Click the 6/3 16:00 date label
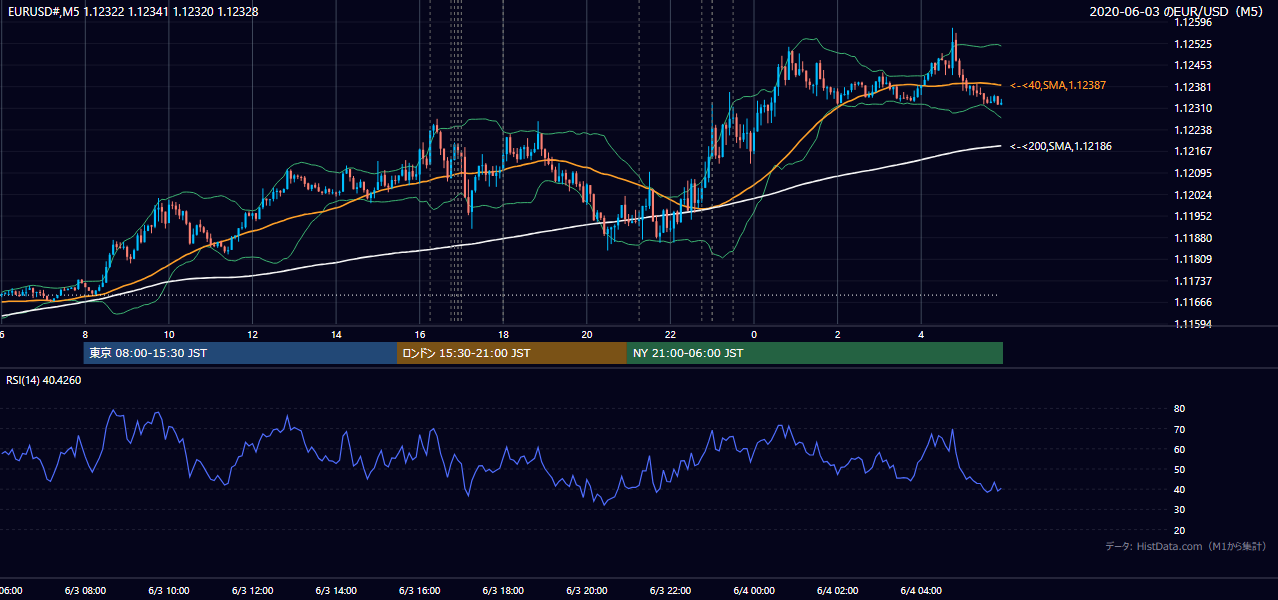This screenshot has height=600, width=1278. coord(419,591)
